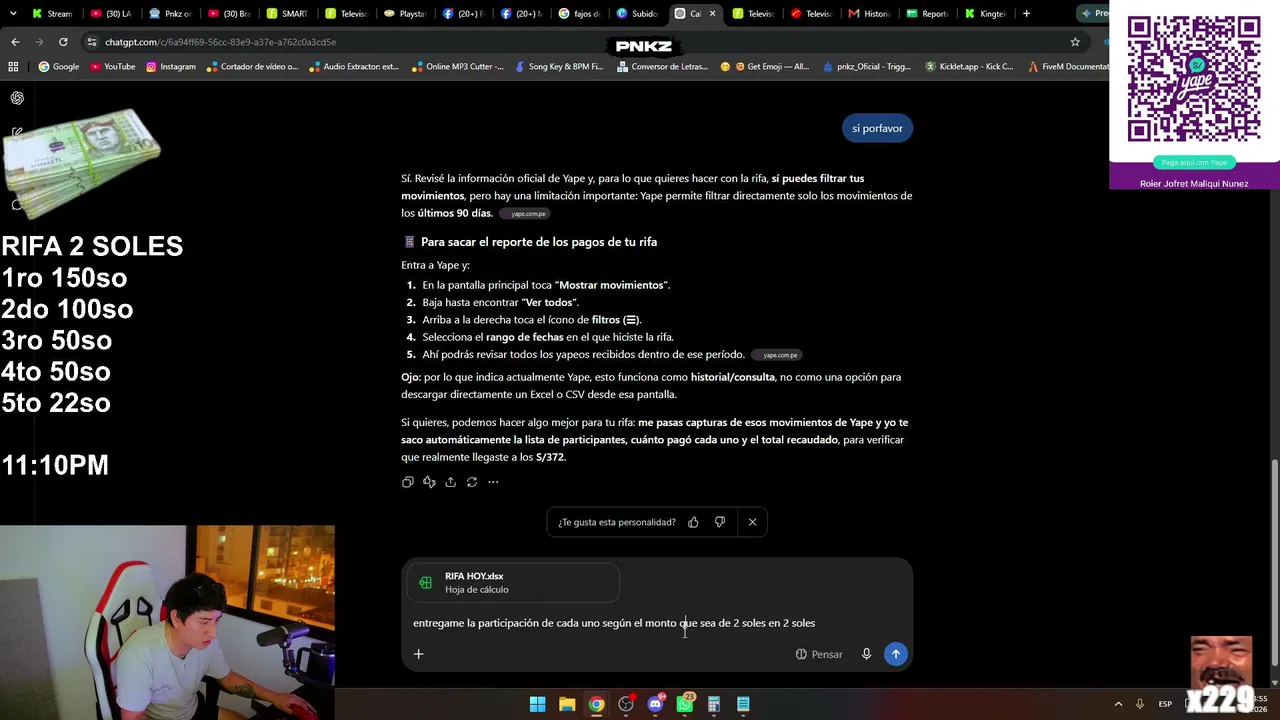Share the response with the share icon
The image size is (1280, 720).
(x=450, y=482)
